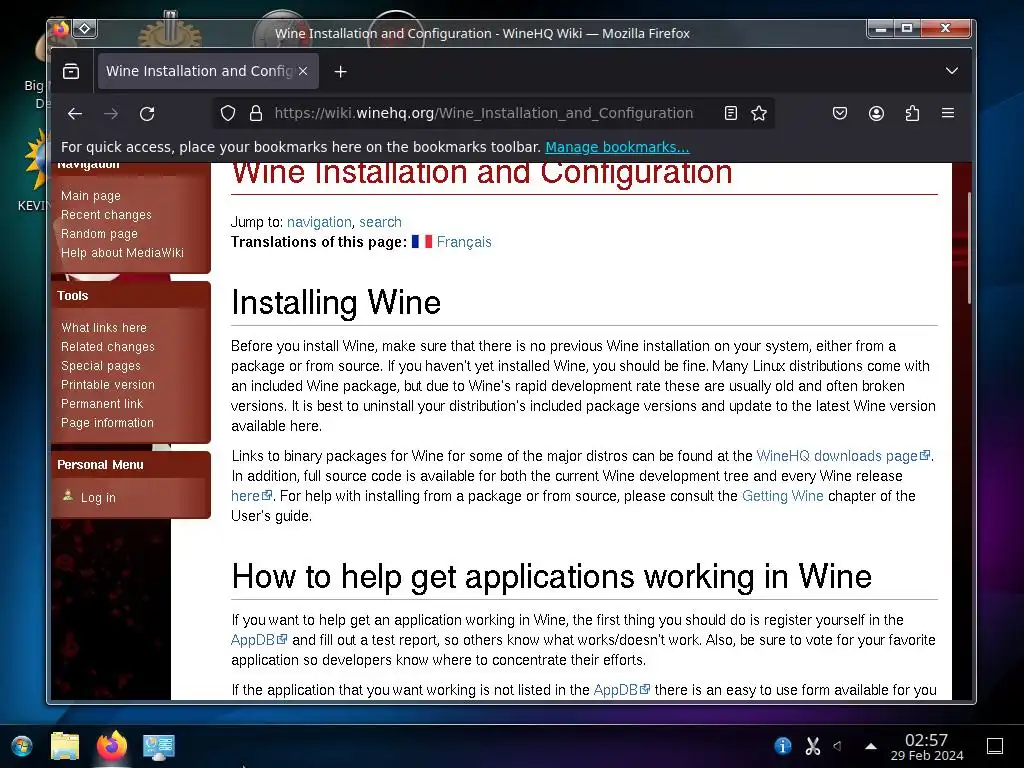Select the Wine Installation and Config tab
This screenshot has width=1024, height=768.
(208, 71)
